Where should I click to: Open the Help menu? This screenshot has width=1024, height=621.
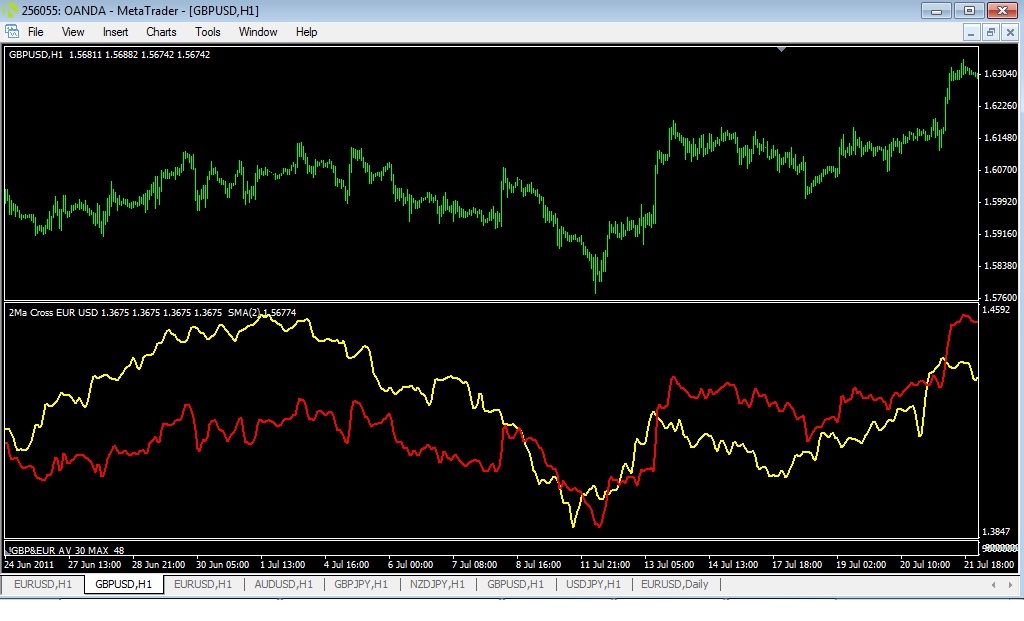click(x=306, y=32)
